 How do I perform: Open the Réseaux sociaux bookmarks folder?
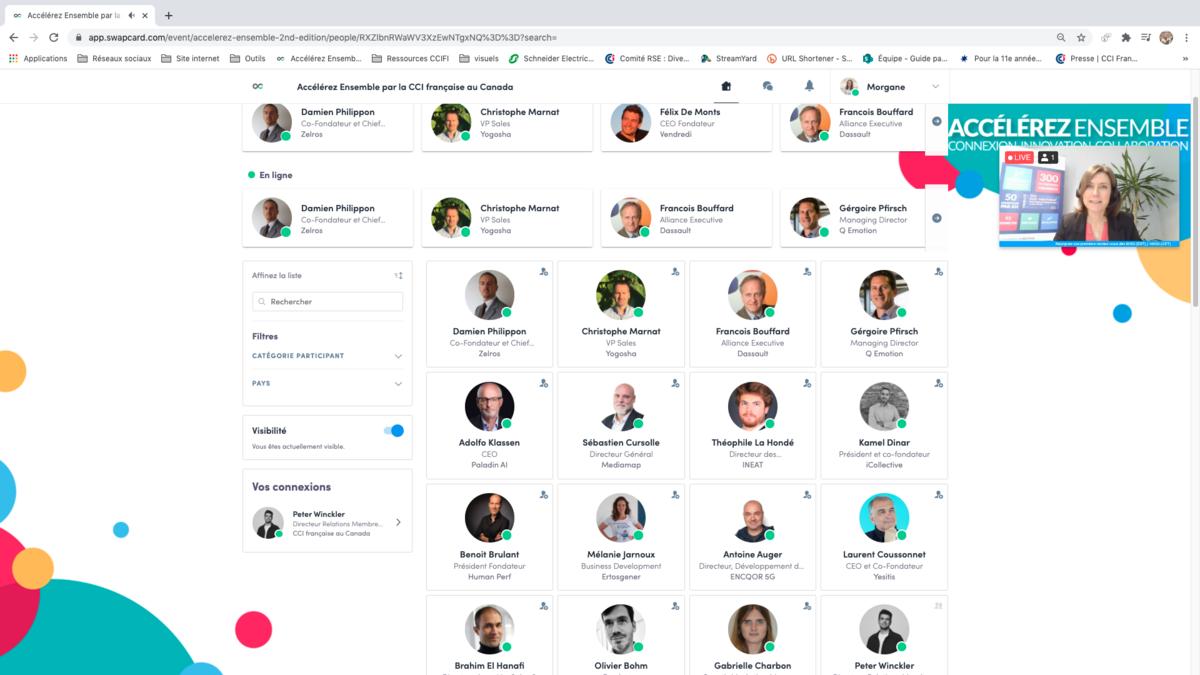click(114, 59)
